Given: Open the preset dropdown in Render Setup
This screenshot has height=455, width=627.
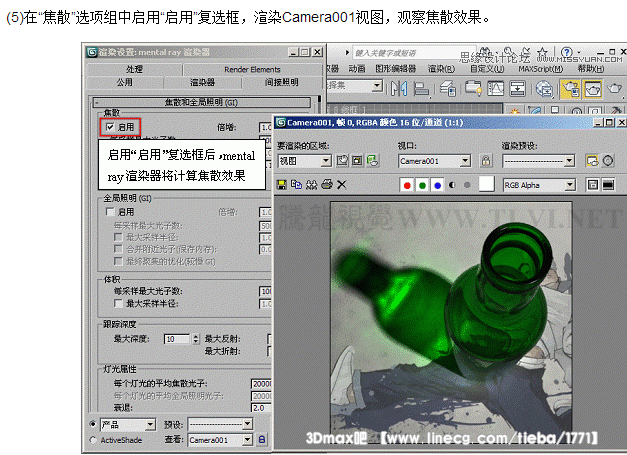Looking at the screenshot, I should pos(220,424).
